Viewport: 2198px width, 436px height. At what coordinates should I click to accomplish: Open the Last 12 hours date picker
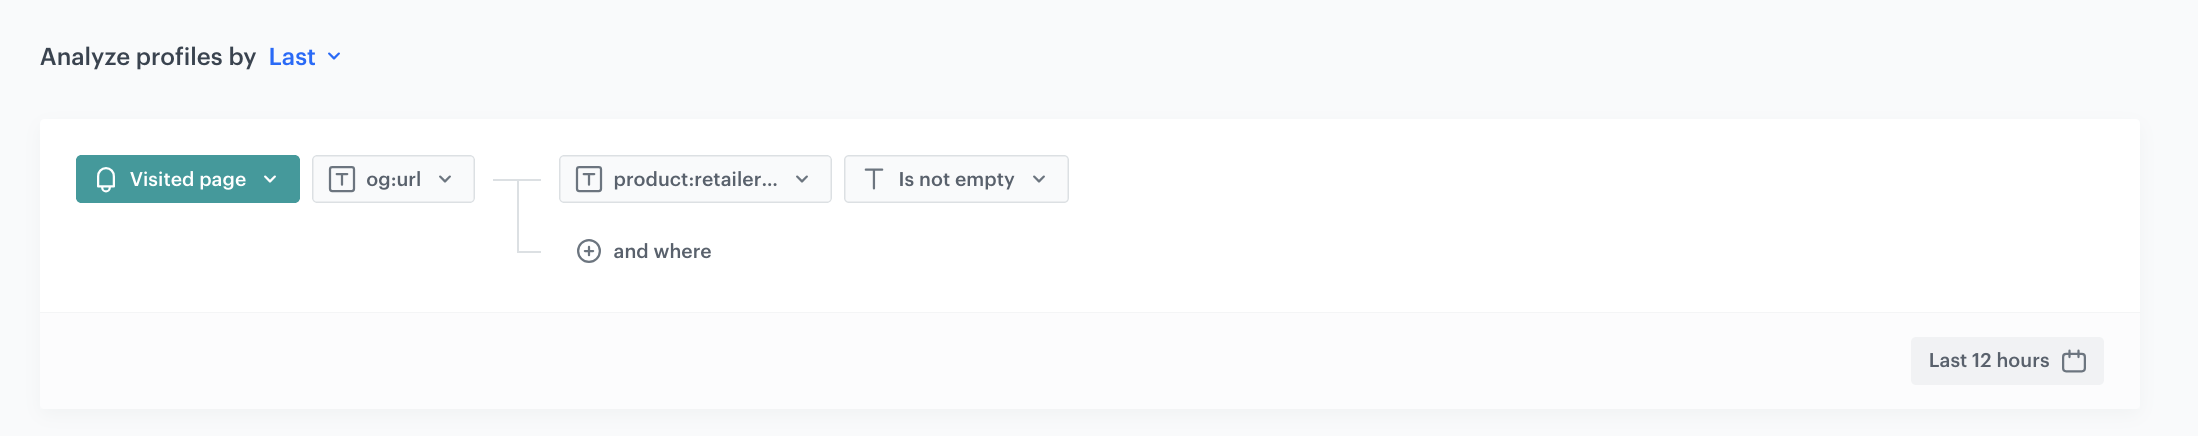pos(1988,361)
